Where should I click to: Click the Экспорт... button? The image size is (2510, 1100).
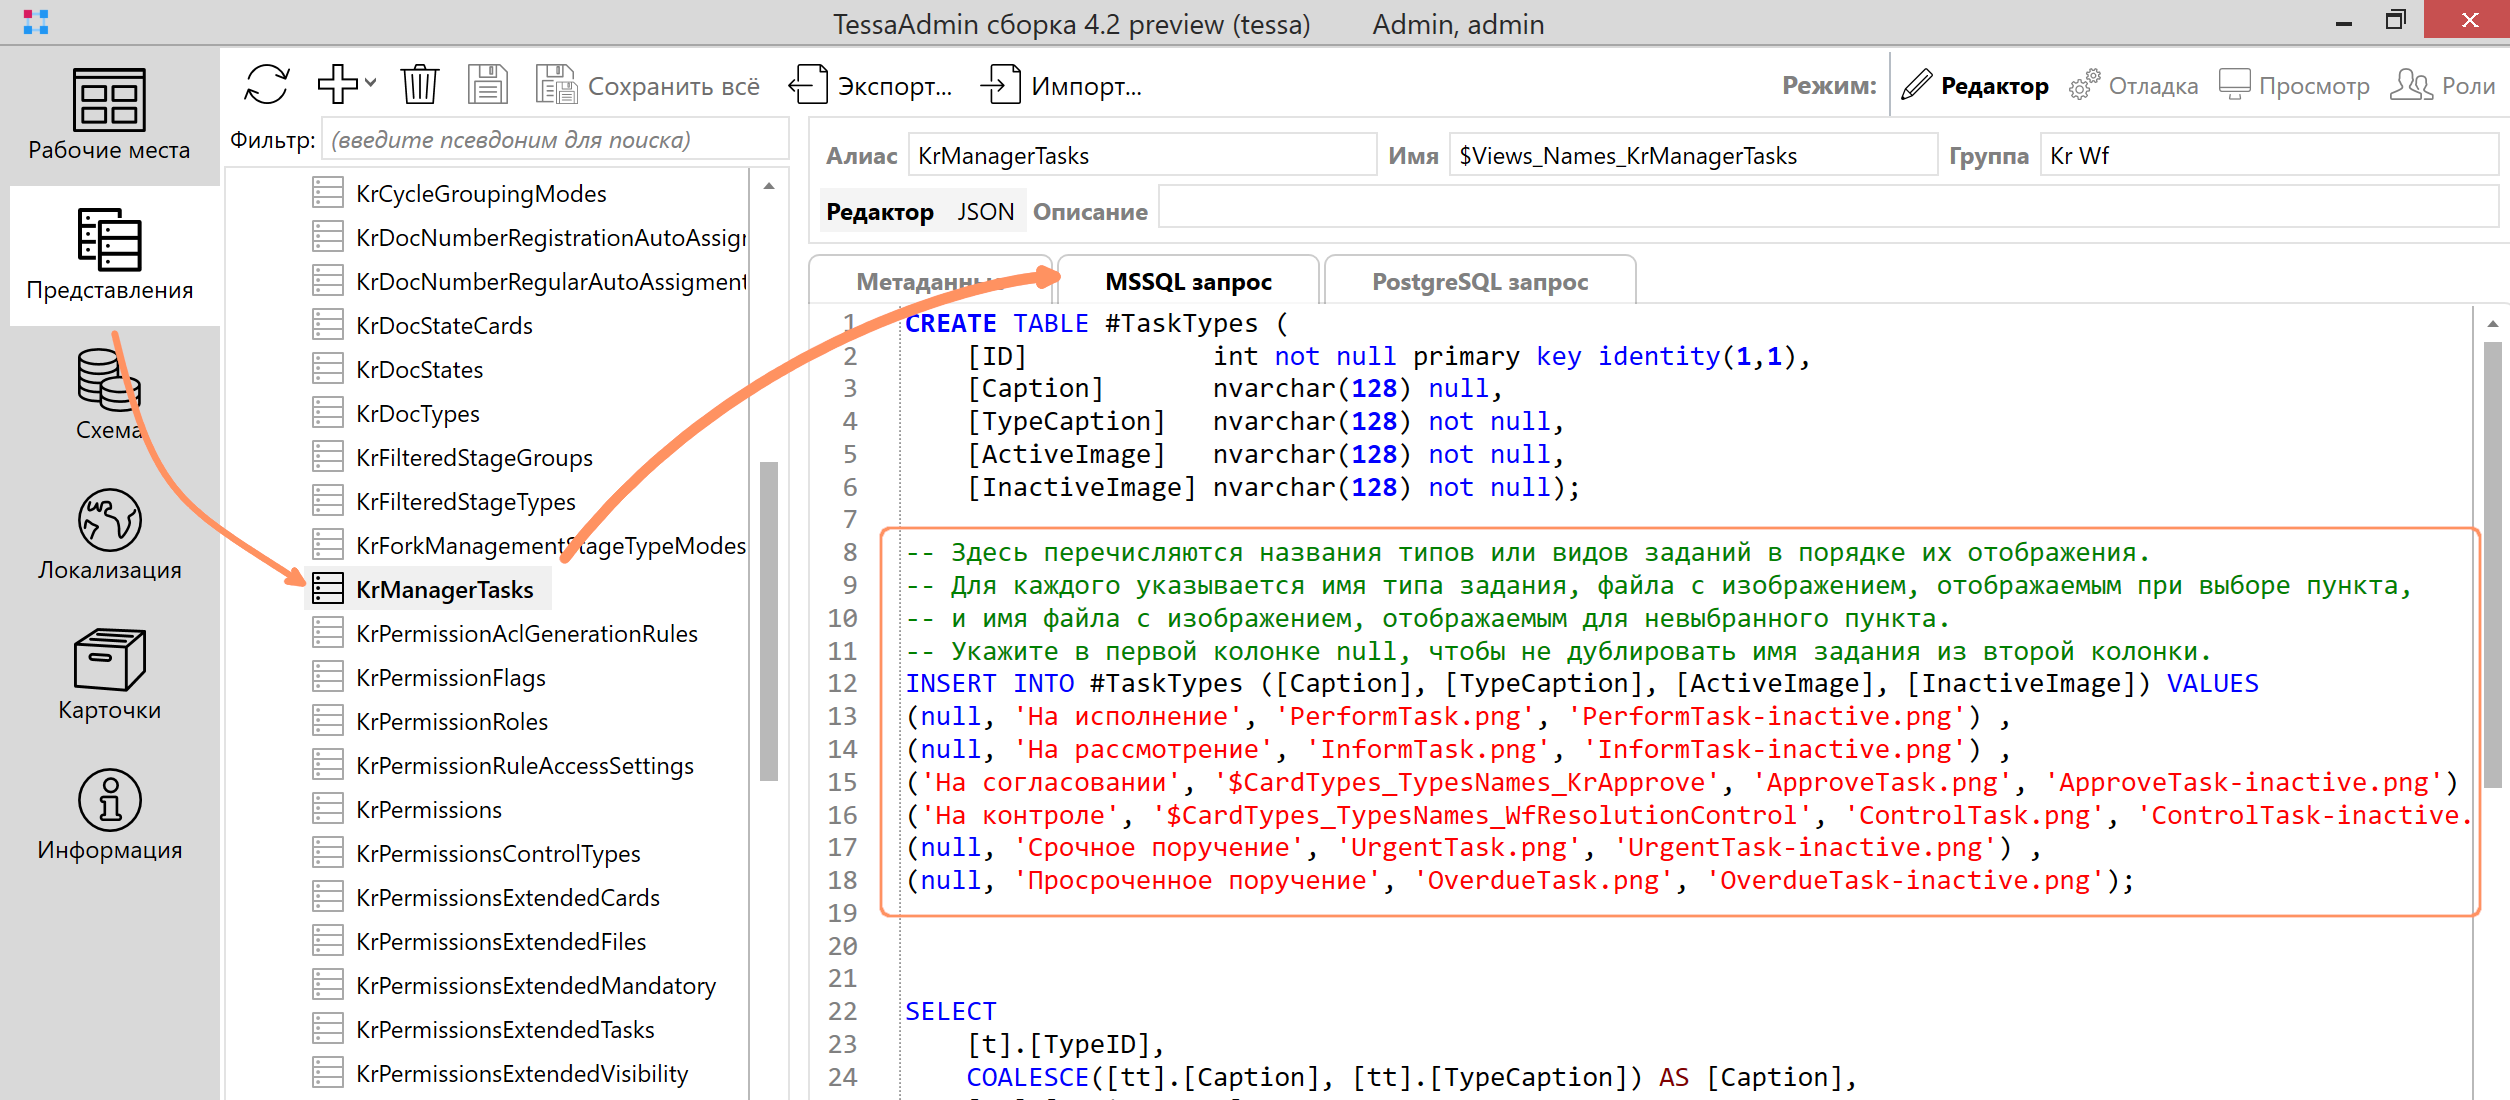coord(871,86)
